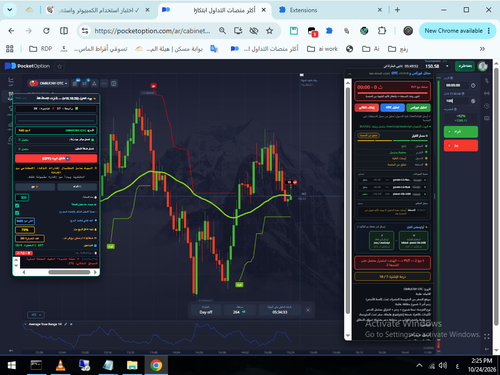This screenshot has height=375, width=500.
Task: Toggle second green checkbox in left panel
Action: [17, 213]
